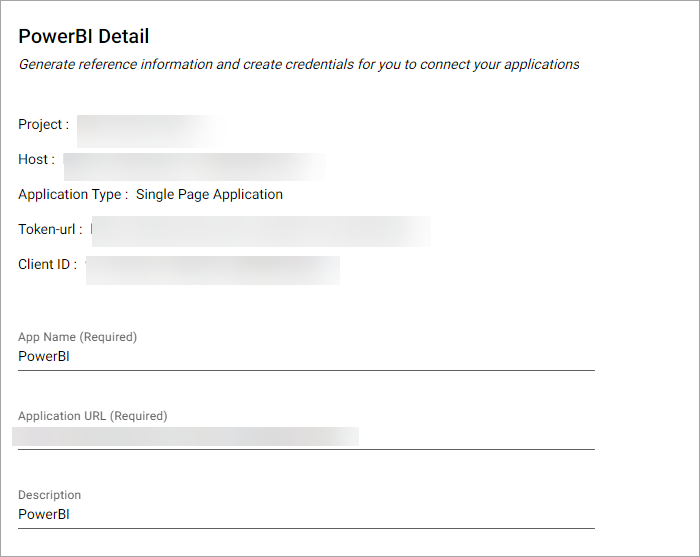Click the 'Project :' label
700x557 pixels.
(44, 125)
